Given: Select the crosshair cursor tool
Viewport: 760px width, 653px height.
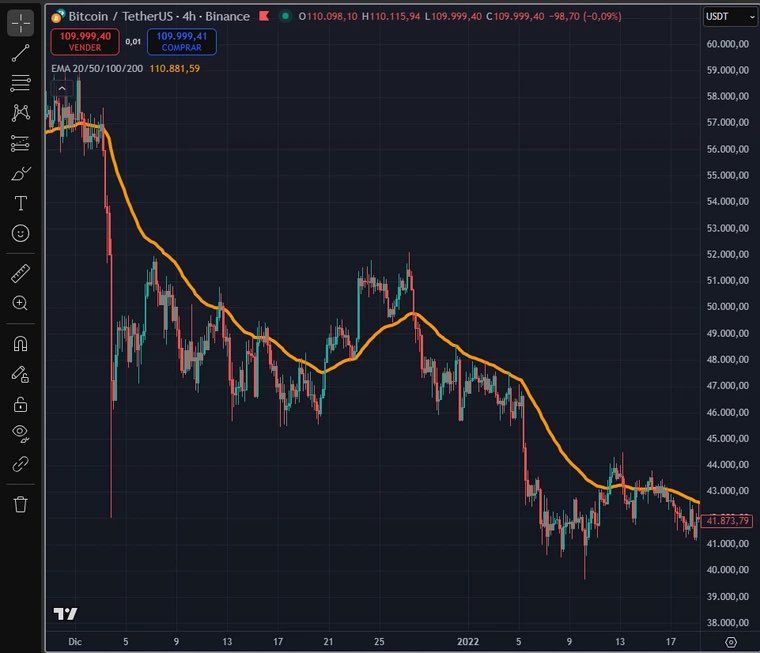Looking at the screenshot, I should click(x=20, y=23).
